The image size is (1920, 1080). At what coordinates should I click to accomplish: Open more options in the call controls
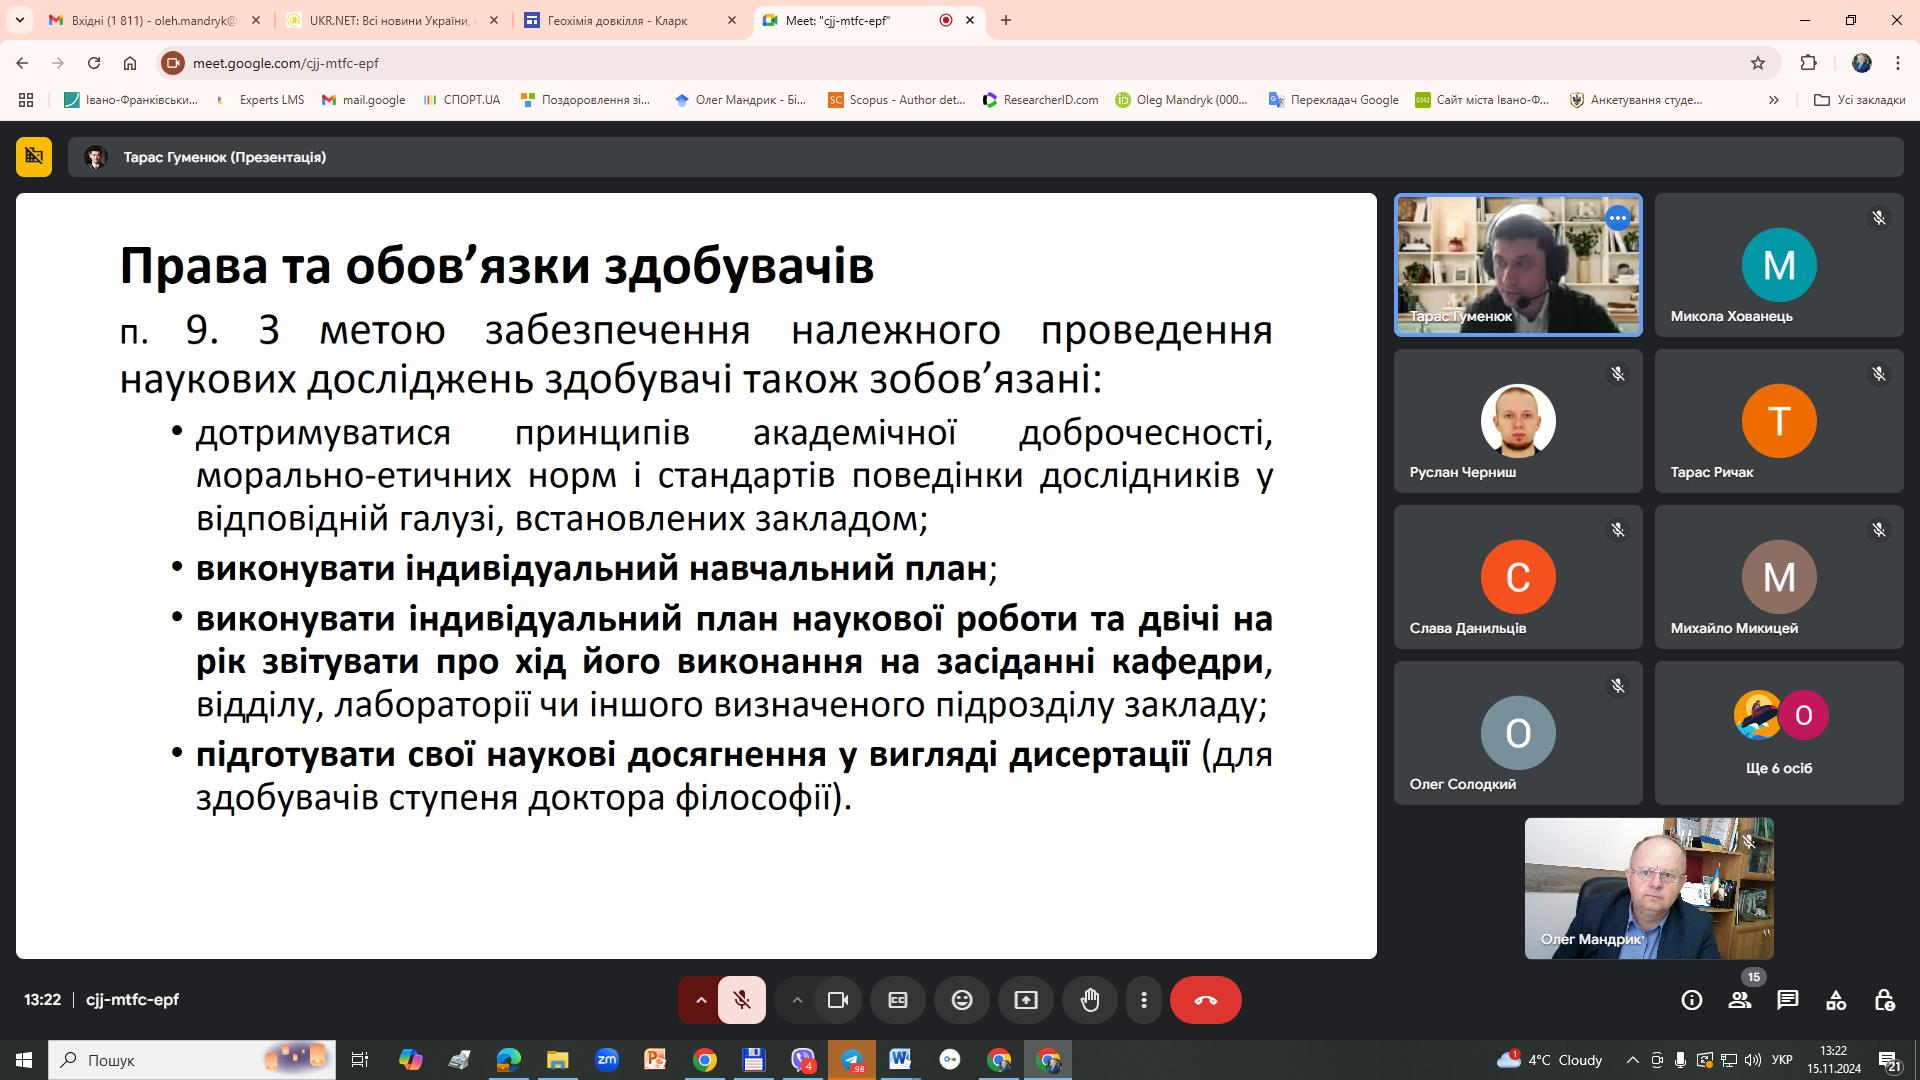(x=1143, y=999)
